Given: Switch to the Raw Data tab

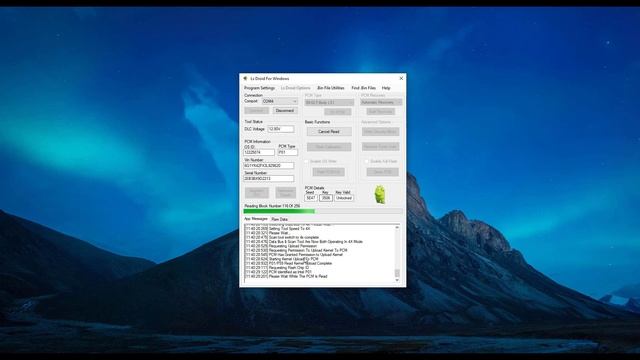Looking at the screenshot, I should pyautogui.click(x=280, y=220).
